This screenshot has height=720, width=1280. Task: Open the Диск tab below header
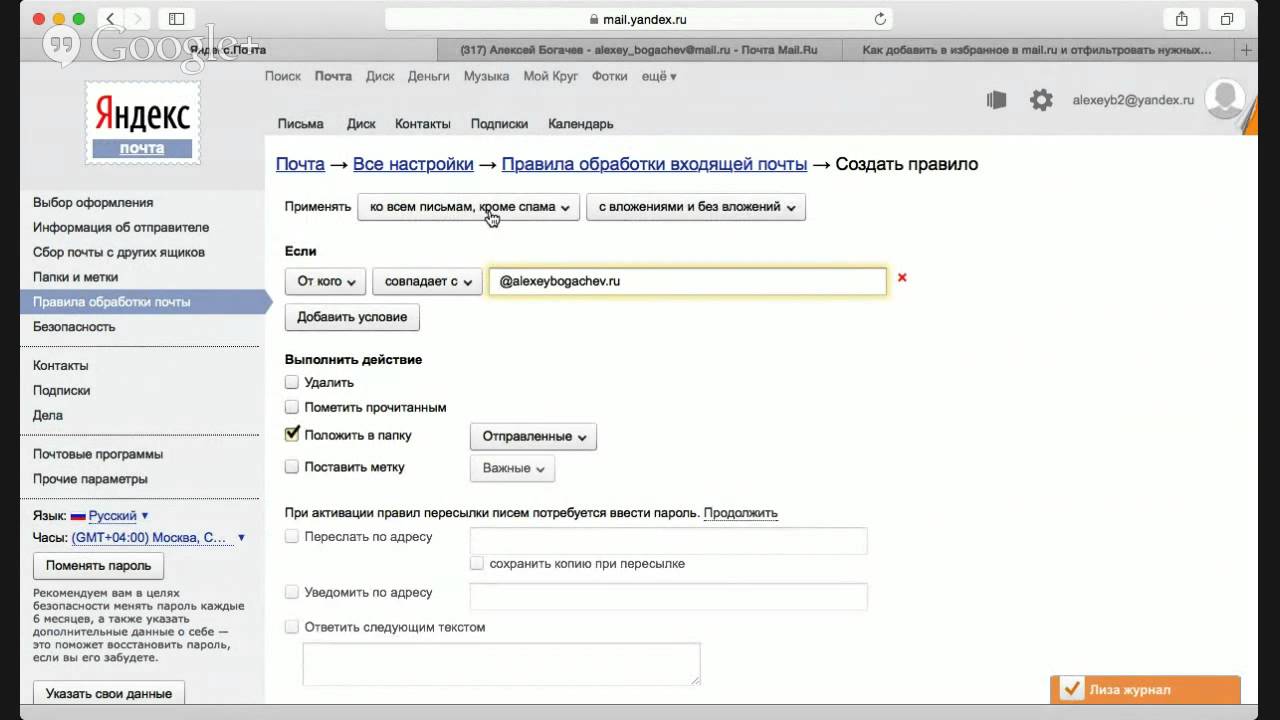361,124
